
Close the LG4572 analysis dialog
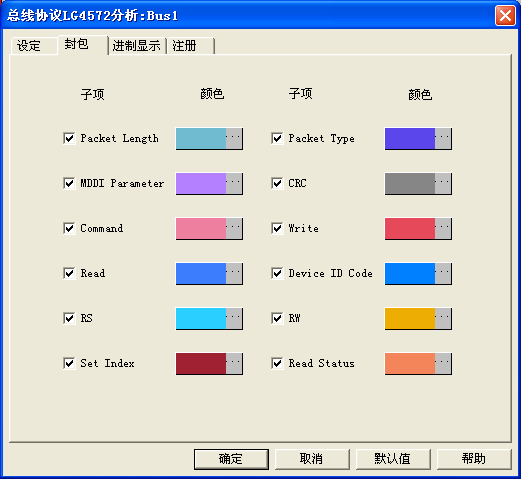tap(505, 16)
